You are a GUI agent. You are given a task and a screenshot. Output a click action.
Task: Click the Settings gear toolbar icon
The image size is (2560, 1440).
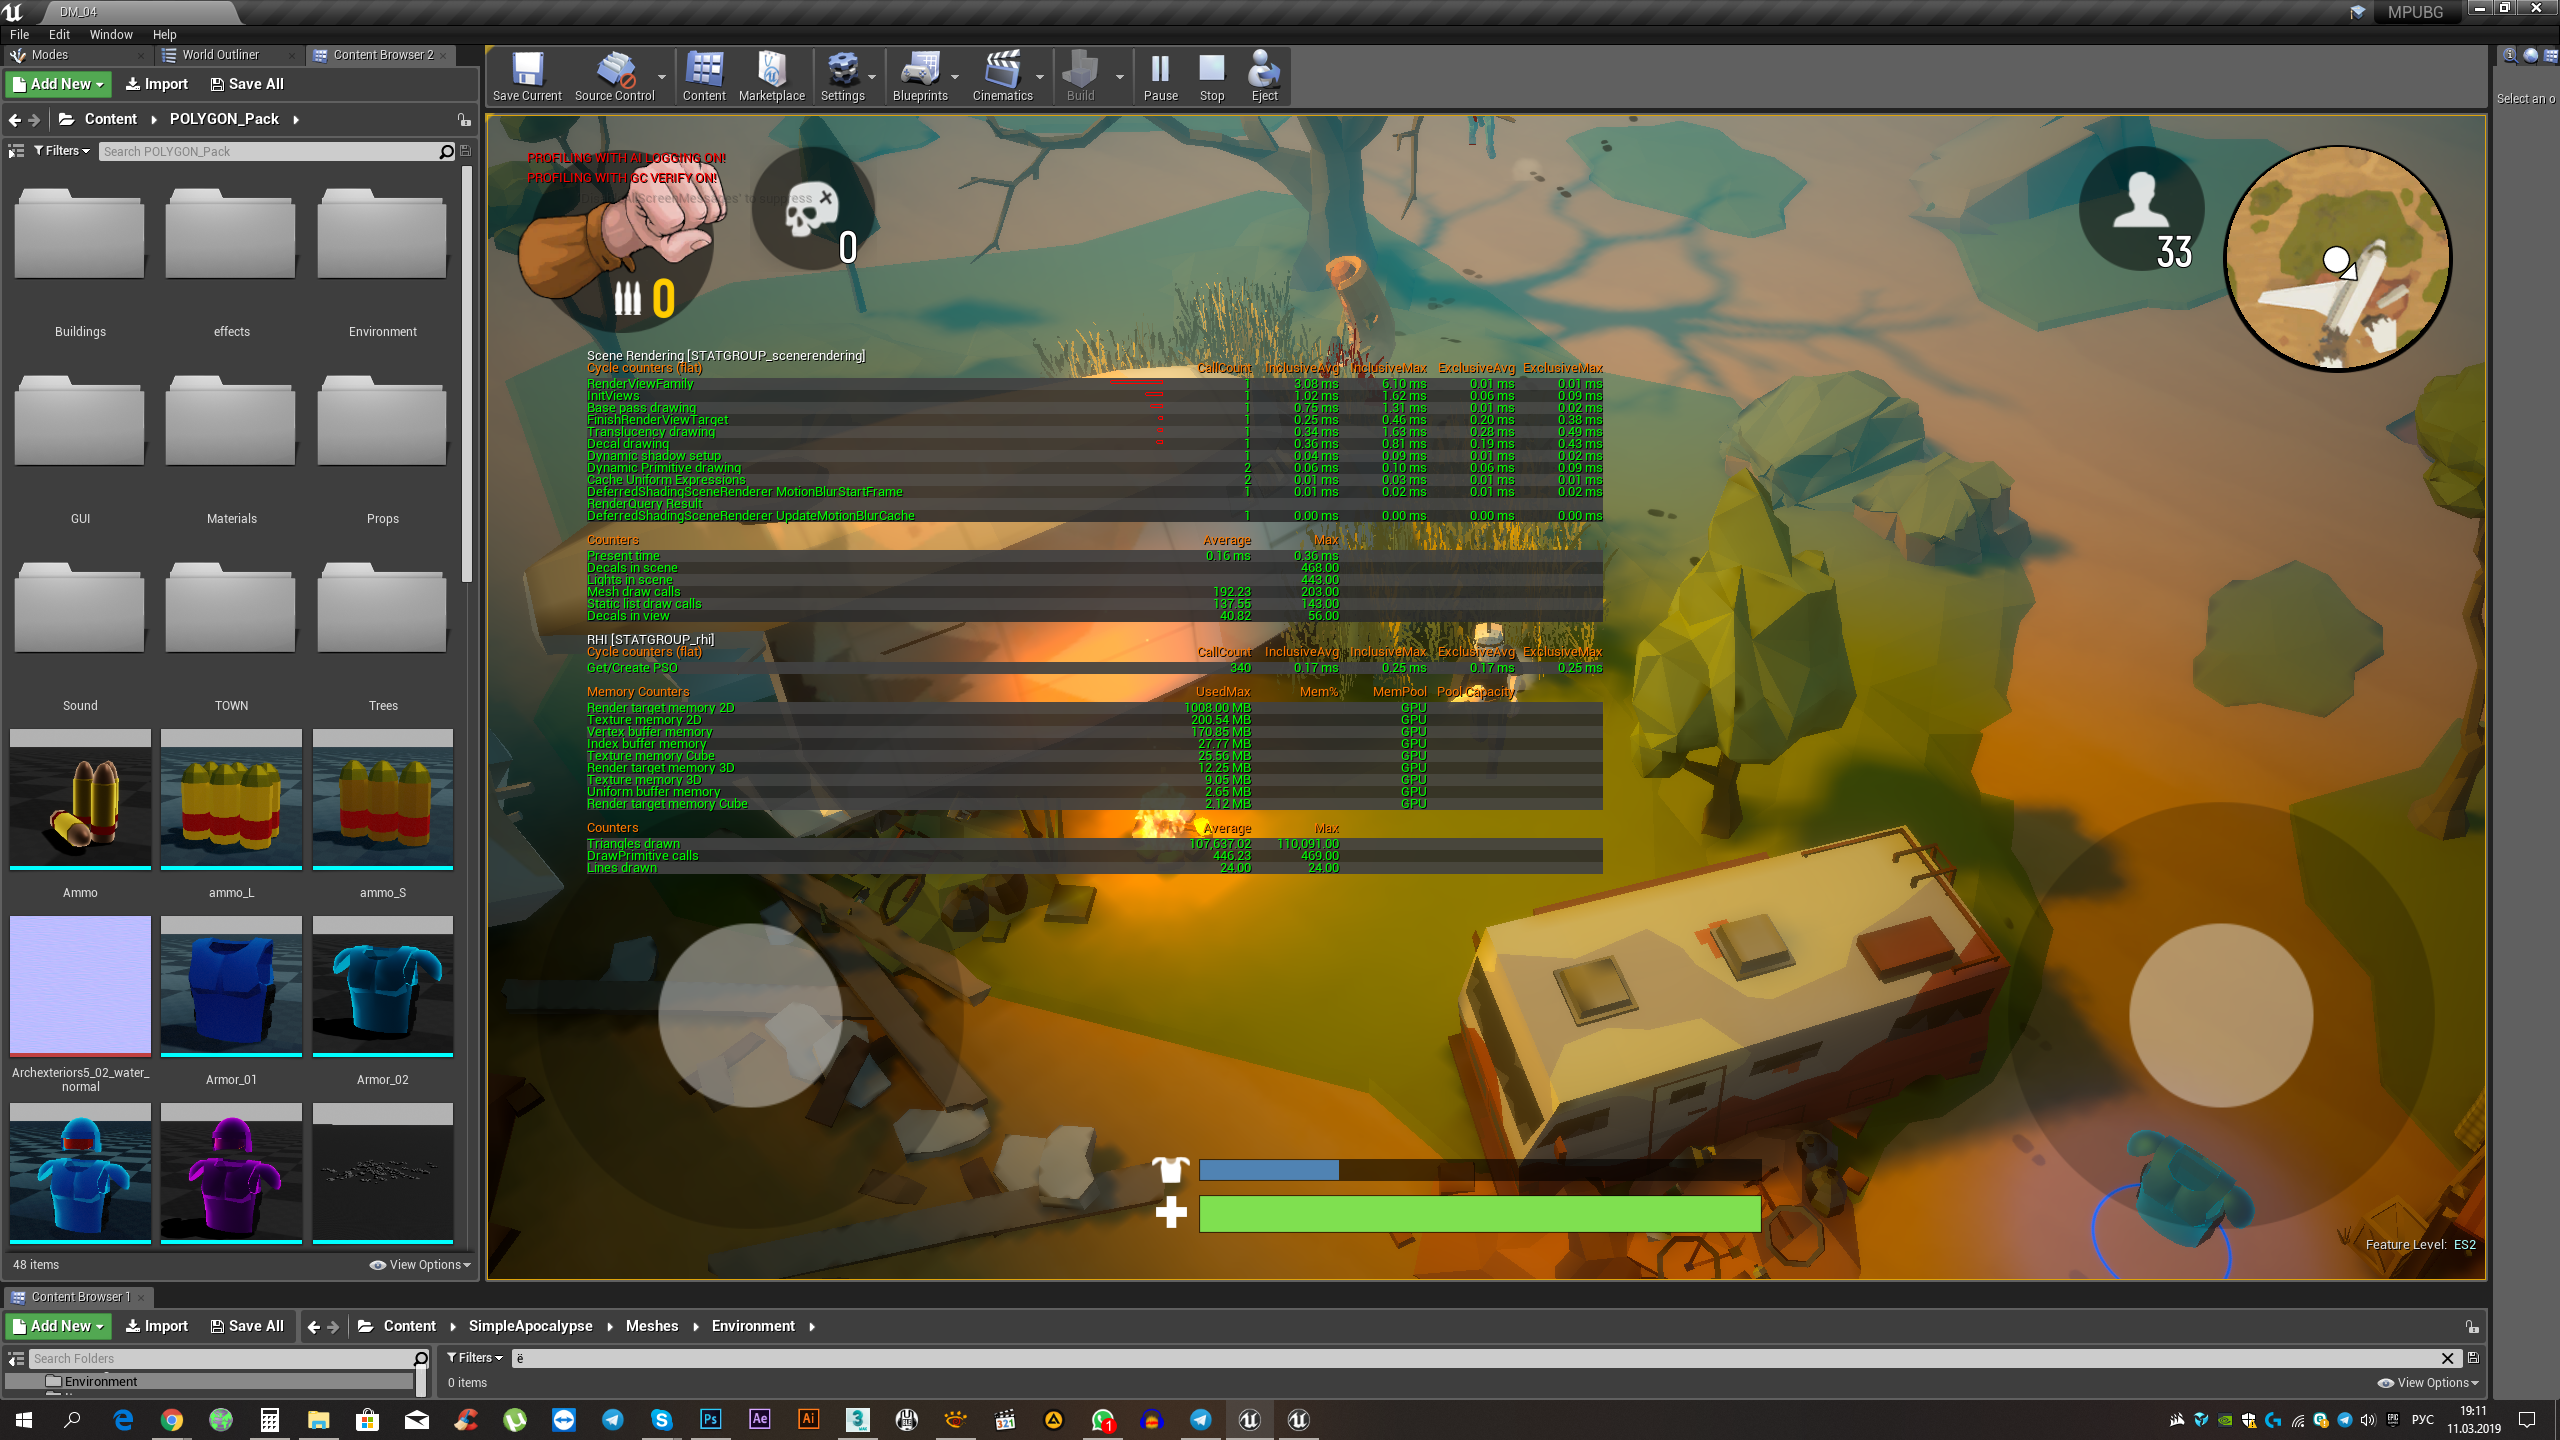842,77
